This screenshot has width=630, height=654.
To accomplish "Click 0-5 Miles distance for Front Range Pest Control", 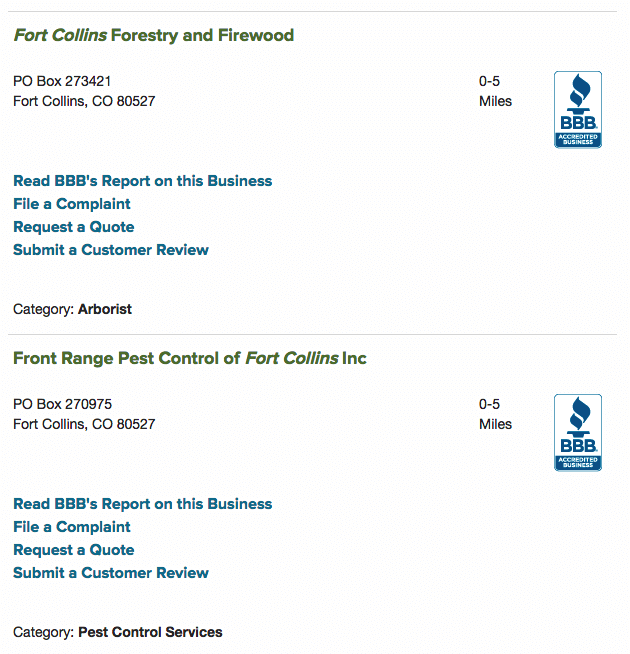I will (x=495, y=414).
